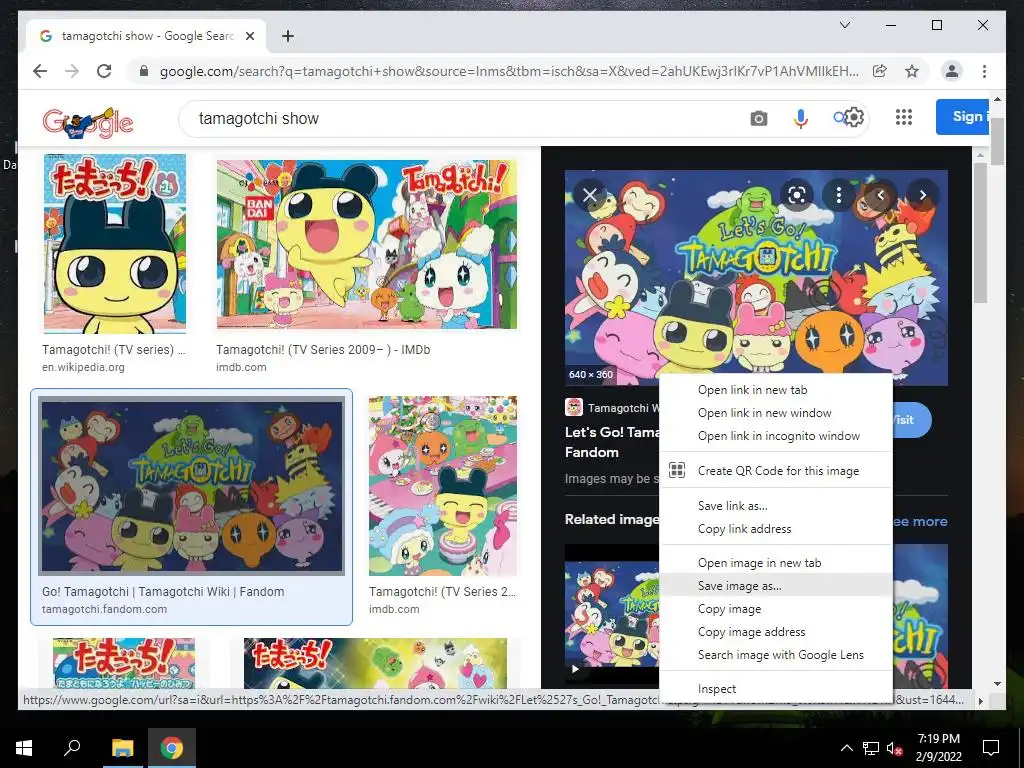Open Tamagotchi! (TV Series 2009– ) - IMDb caption

coord(323,349)
